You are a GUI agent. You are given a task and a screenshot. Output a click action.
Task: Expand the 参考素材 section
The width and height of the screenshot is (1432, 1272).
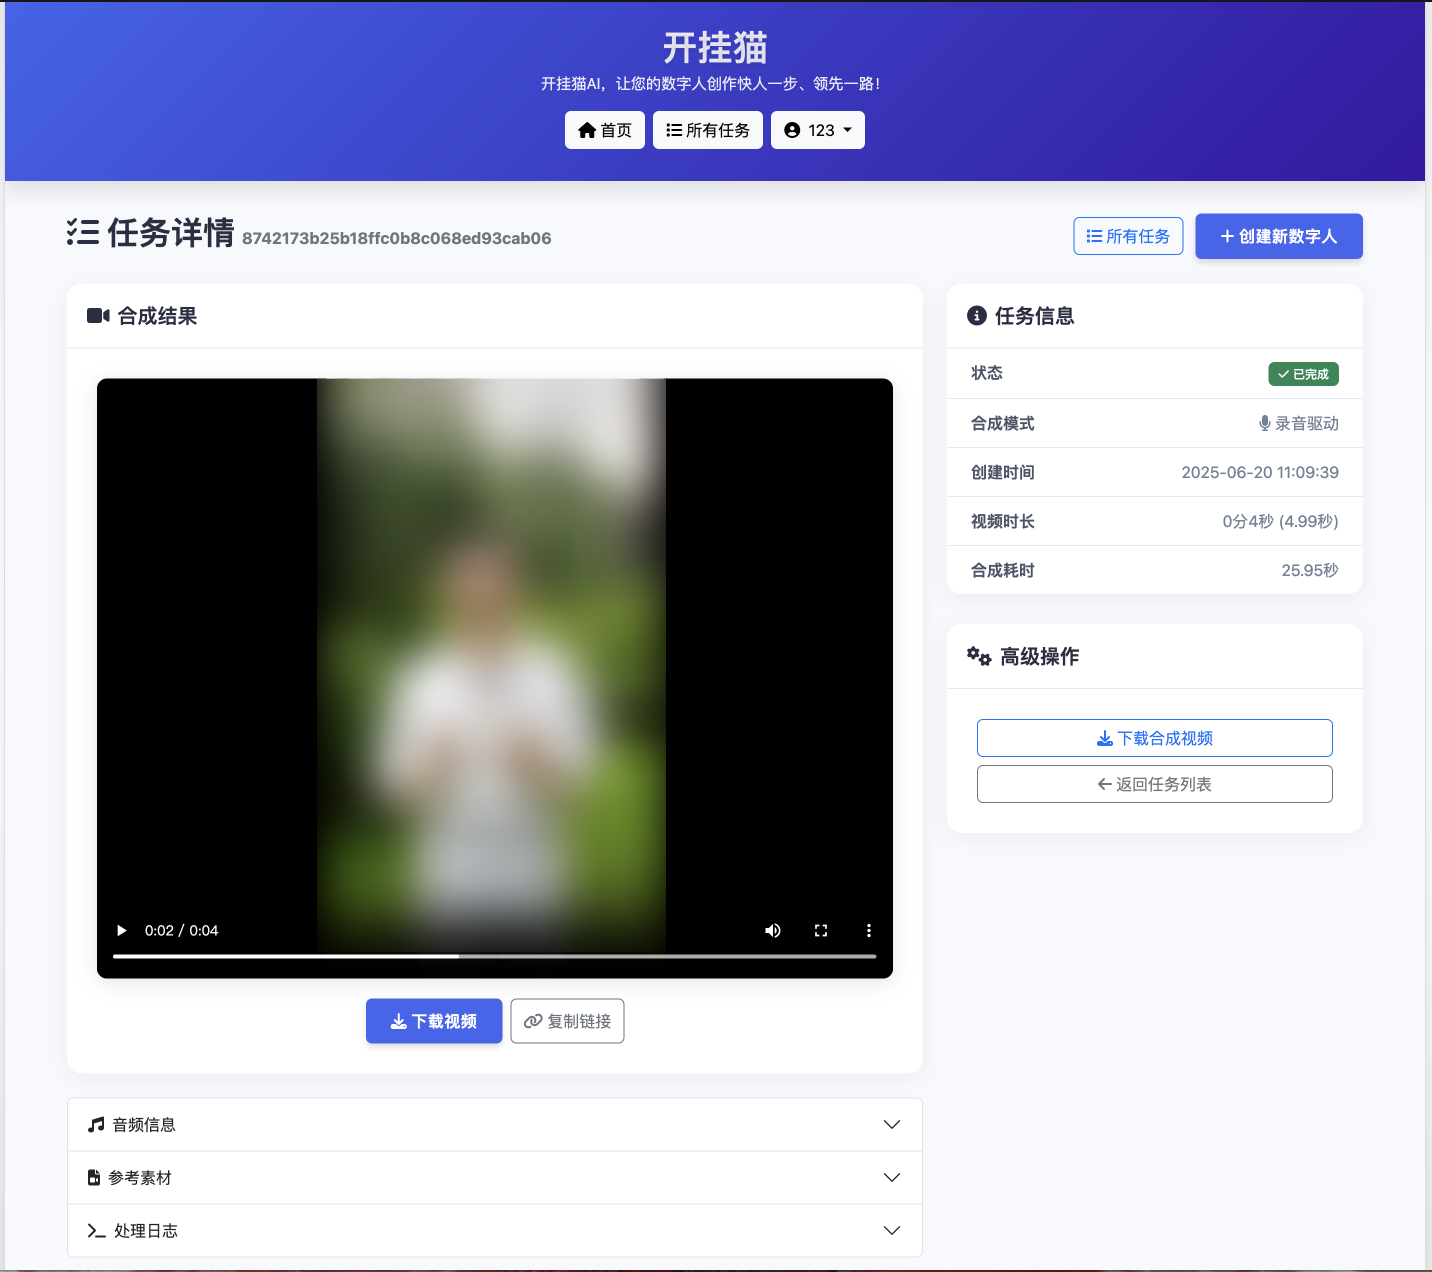(495, 1178)
